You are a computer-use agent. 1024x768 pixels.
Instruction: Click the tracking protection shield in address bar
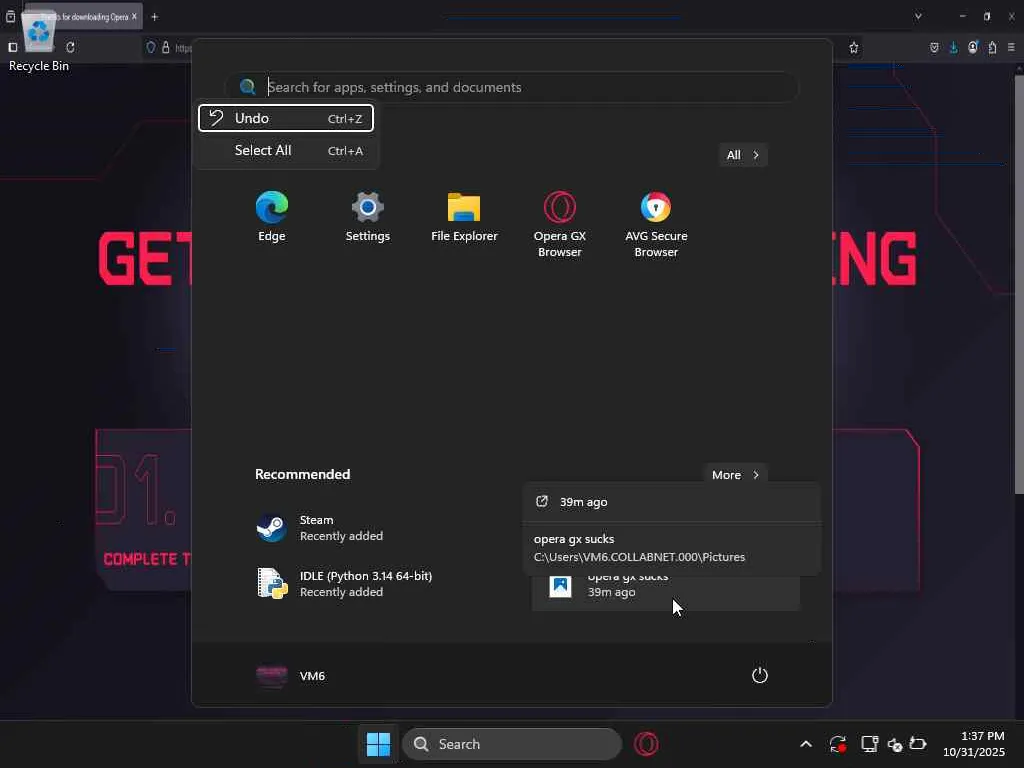point(151,47)
